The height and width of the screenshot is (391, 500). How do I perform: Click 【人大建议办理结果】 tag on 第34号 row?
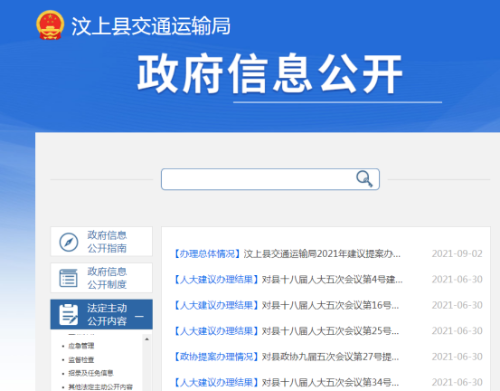click(216, 382)
